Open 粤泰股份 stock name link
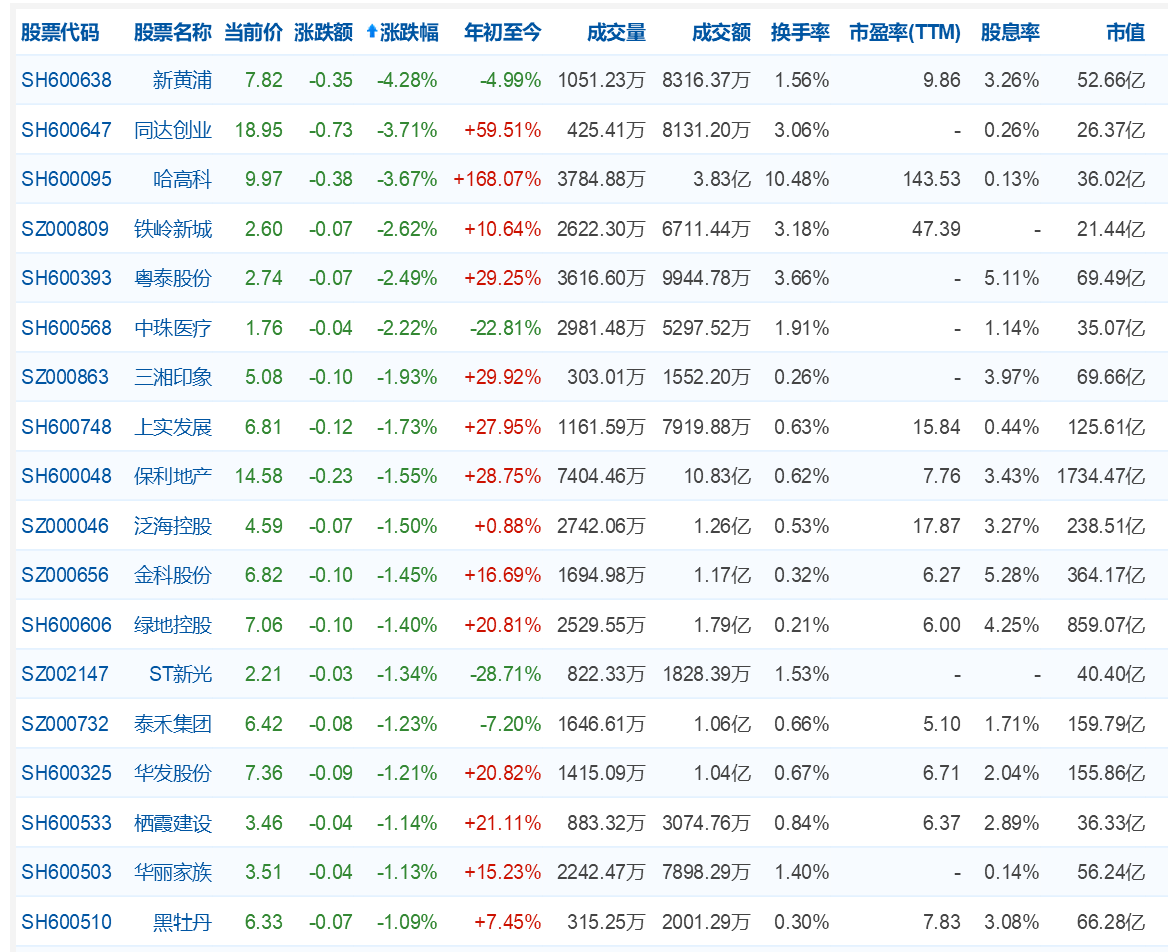1168x952 pixels. (173, 278)
